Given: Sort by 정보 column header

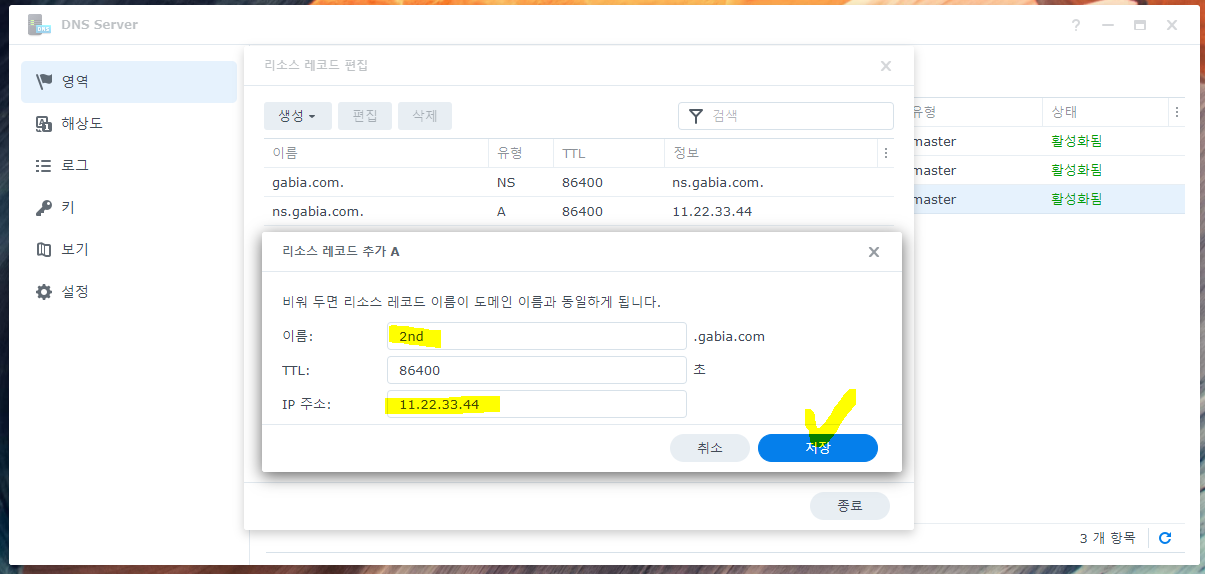Looking at the screenshot, I should pyautogui.click(x=769, y=153).
